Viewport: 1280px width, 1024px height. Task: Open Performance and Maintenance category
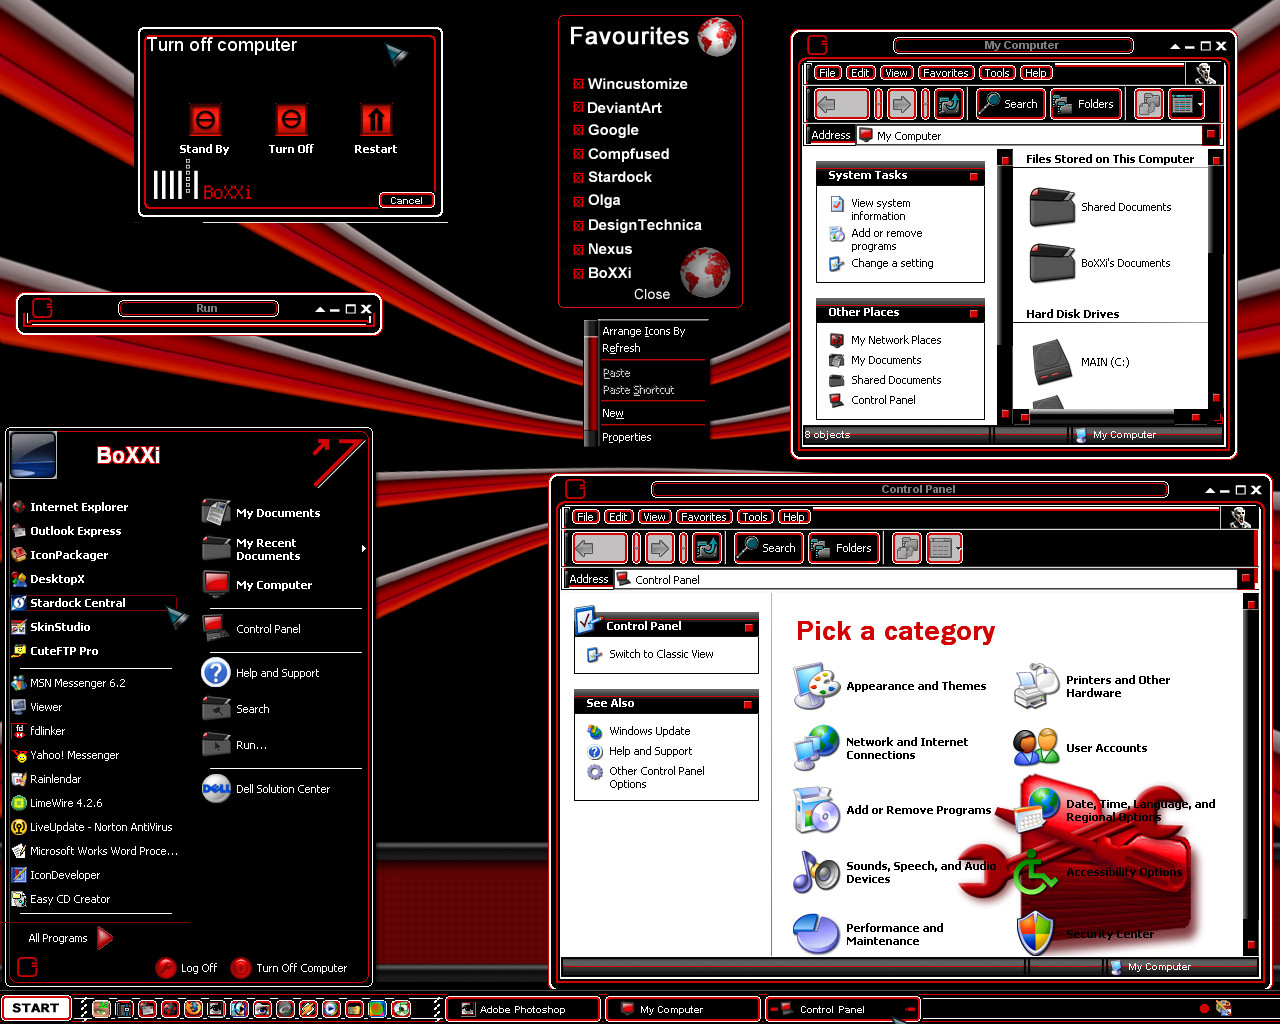[x=868, y=934]
